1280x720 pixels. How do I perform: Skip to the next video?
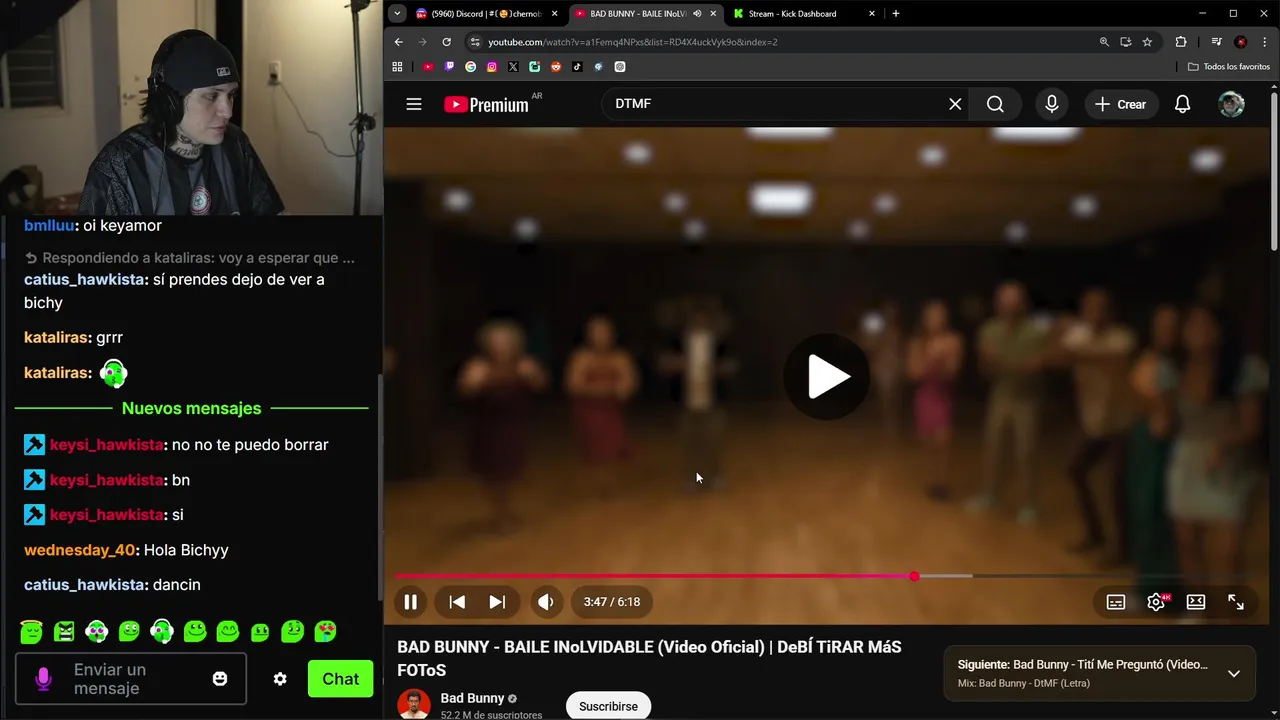[497, 601]
